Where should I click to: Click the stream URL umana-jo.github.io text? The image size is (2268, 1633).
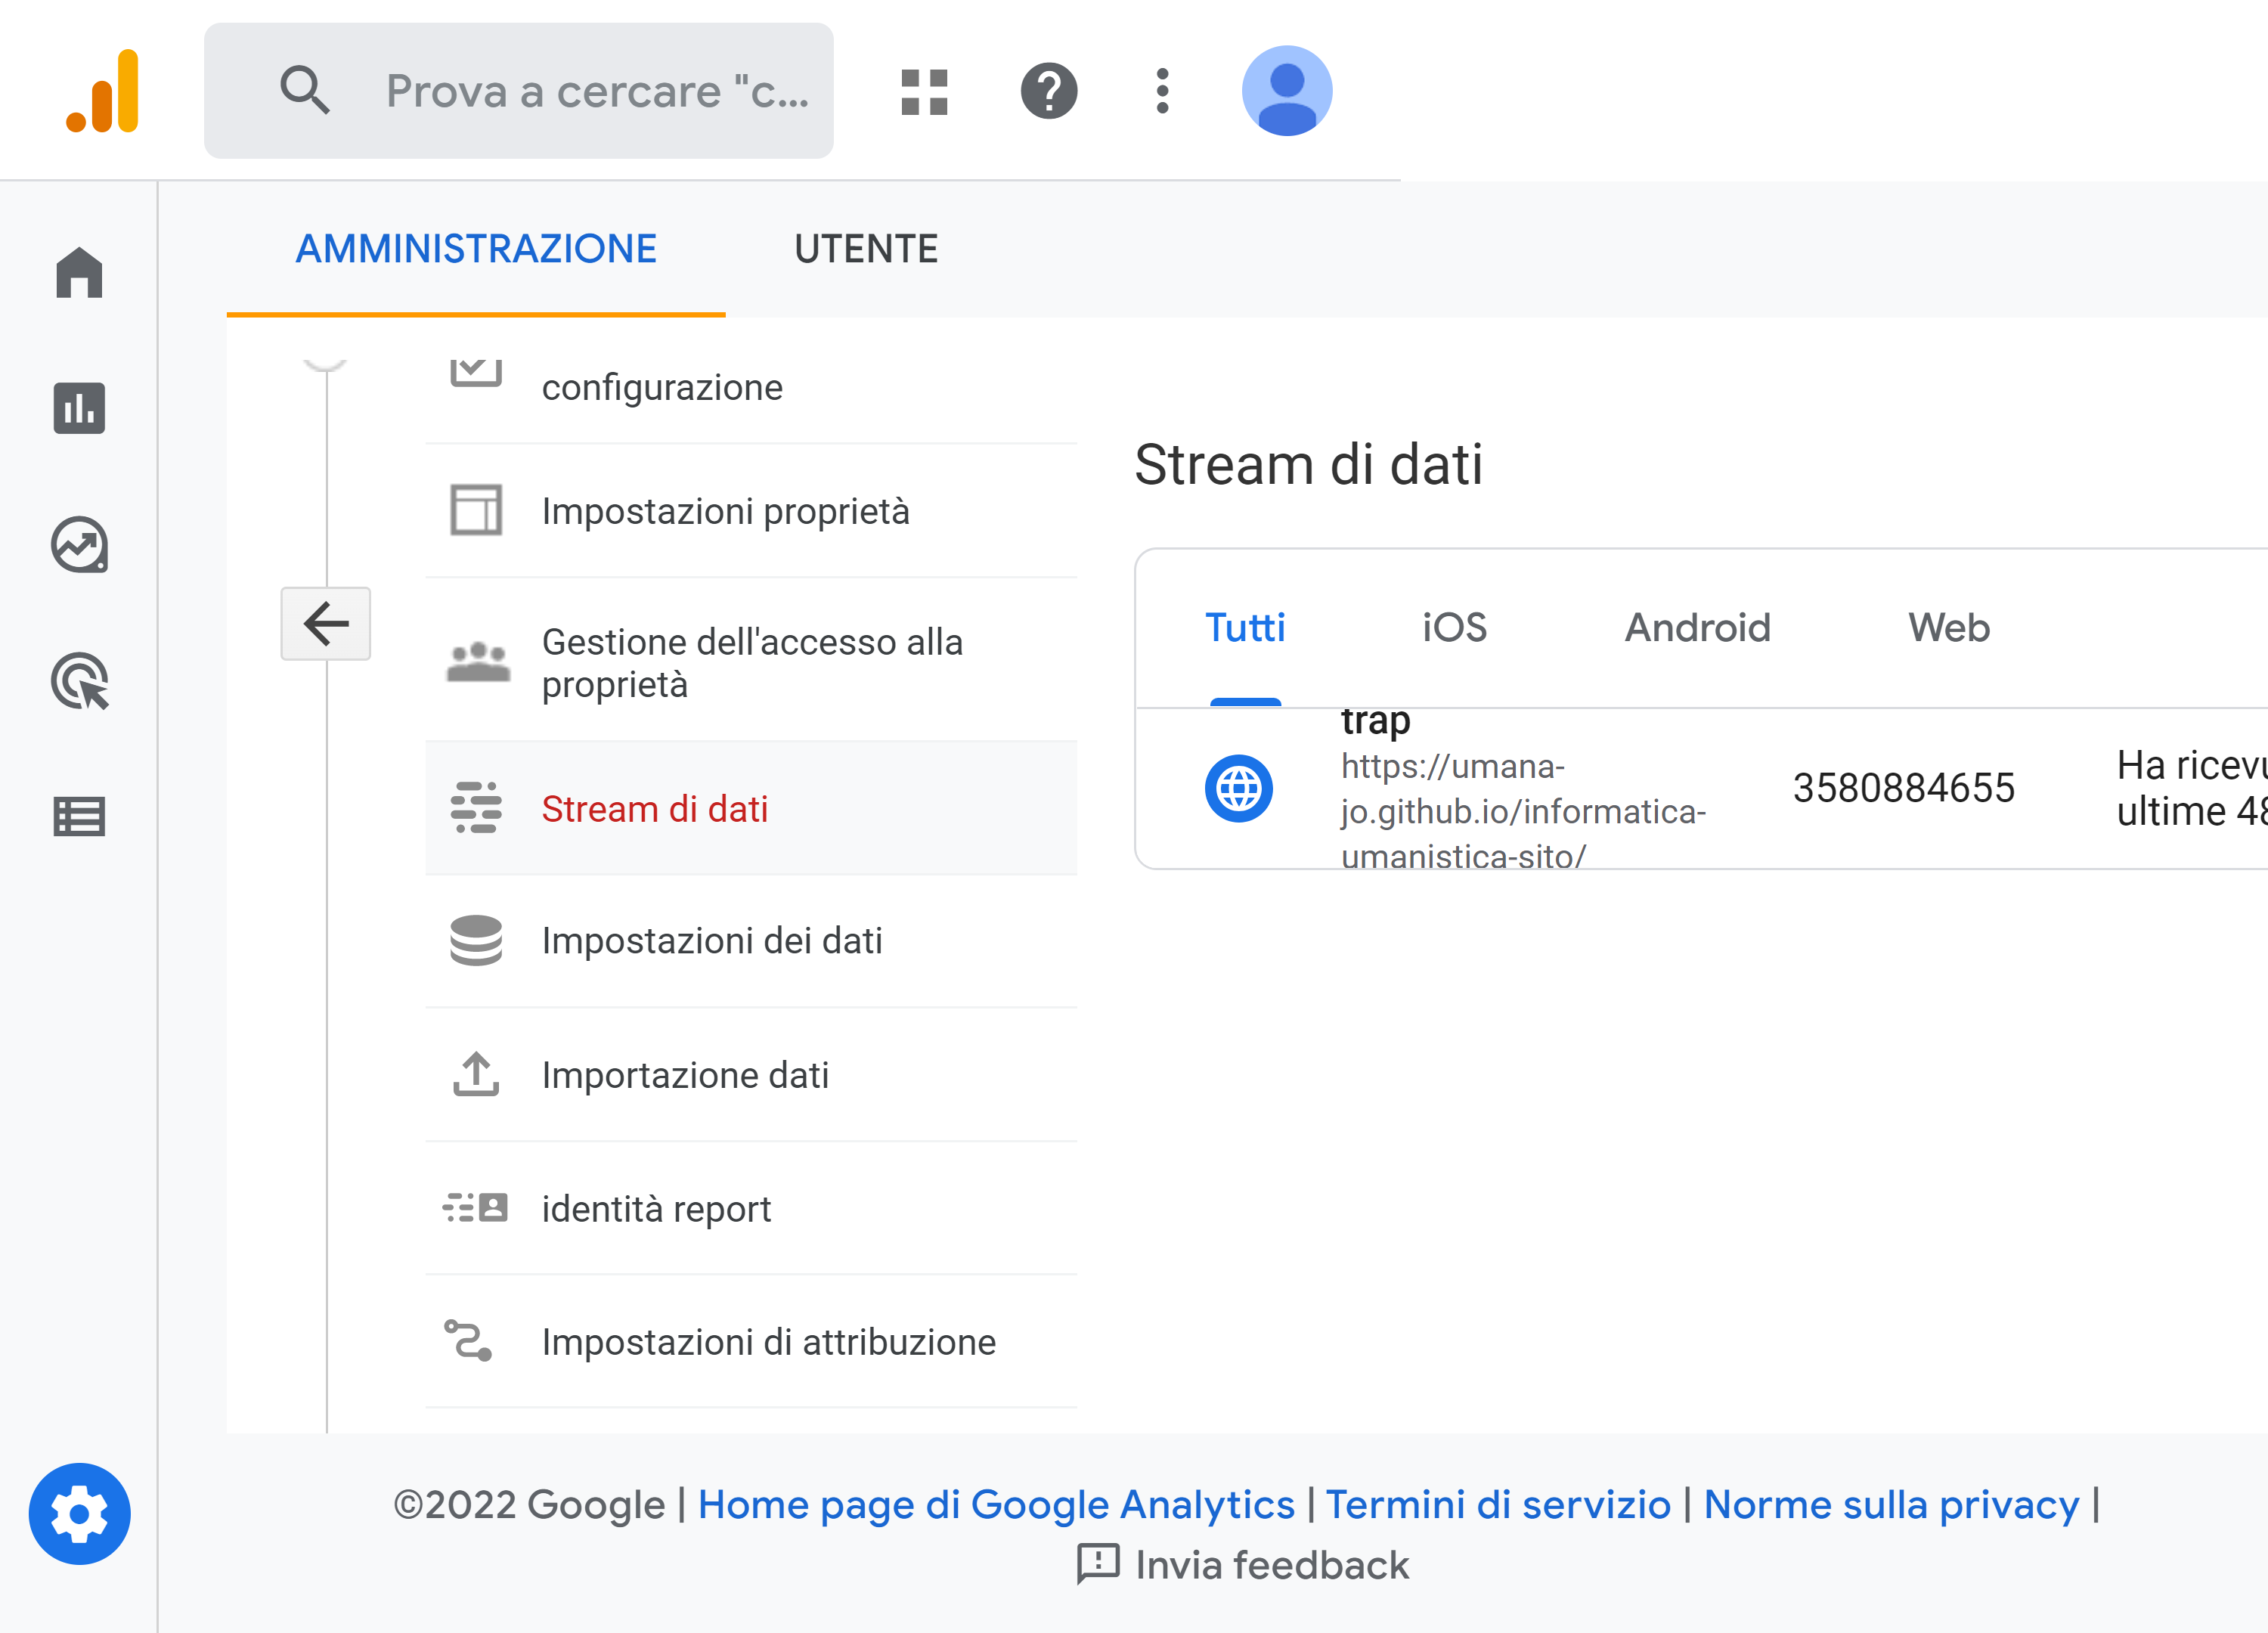[x=1523, y=811]
